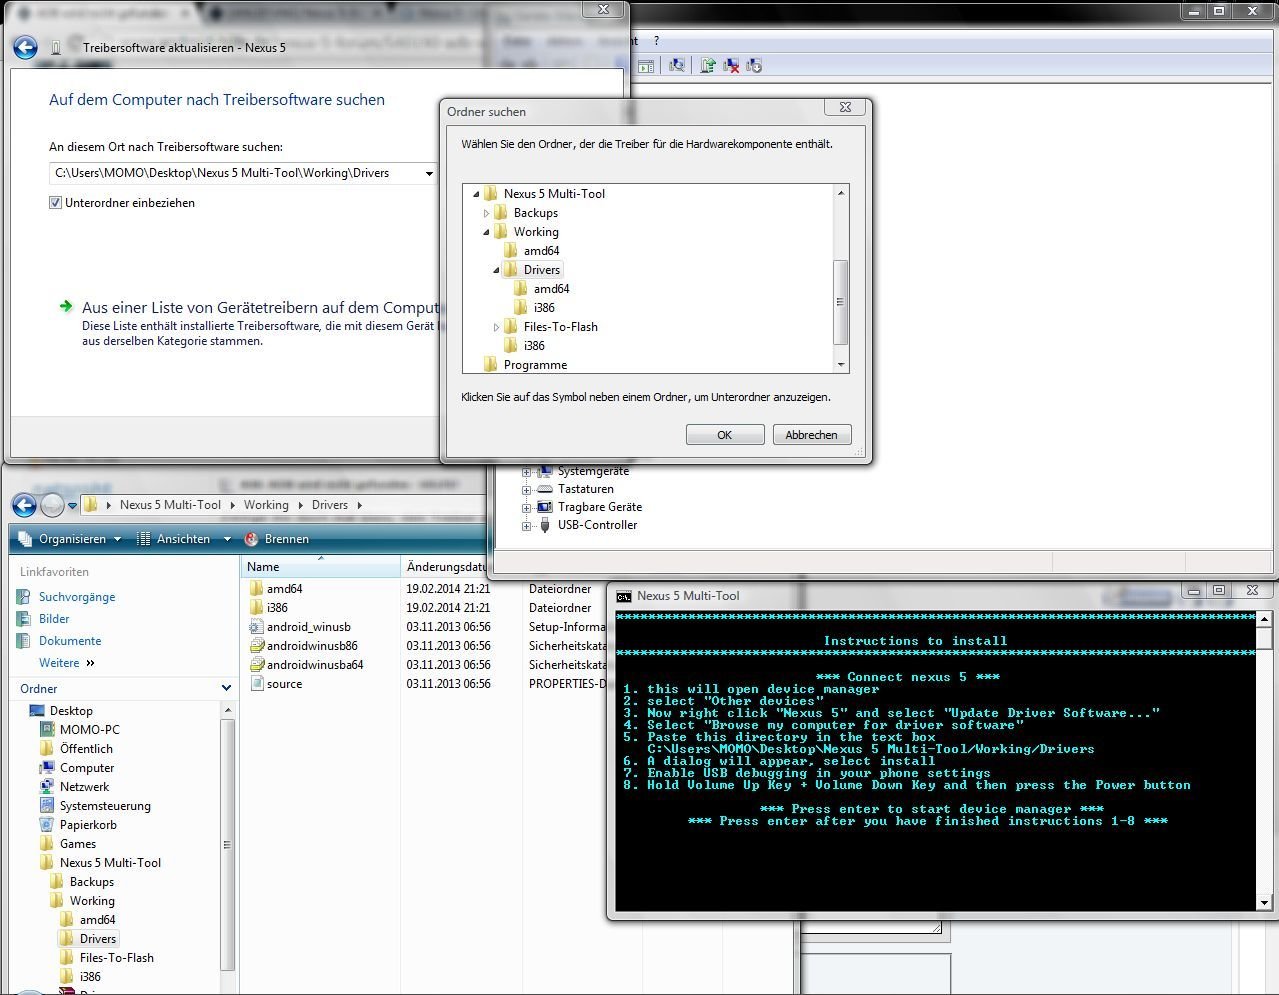Expand Tragbare Geräte in Device Manager

click(x=526, y=508)
